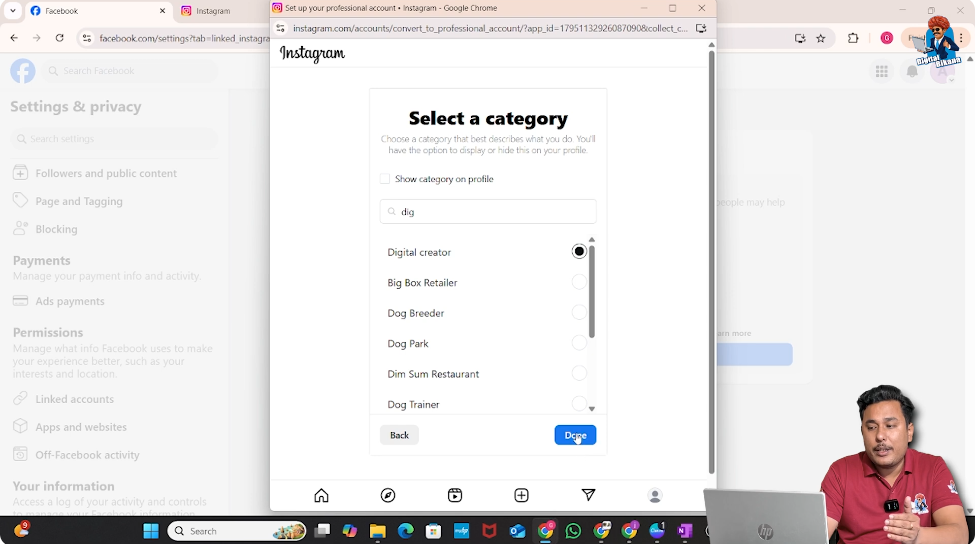Tick the Show category on profile checkbox
Screen dimensions: 979x544
[385, 179]
